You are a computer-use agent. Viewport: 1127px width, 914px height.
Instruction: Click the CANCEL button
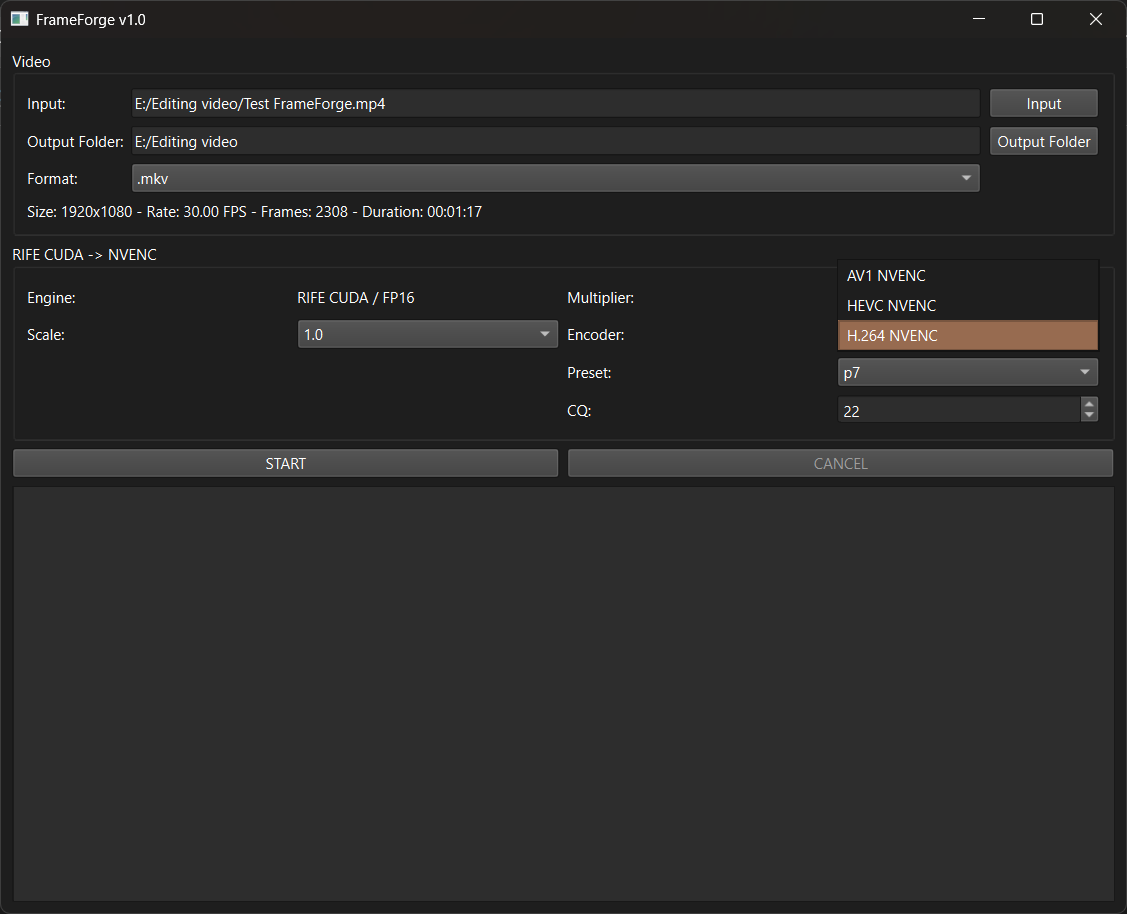click(840, 463)
